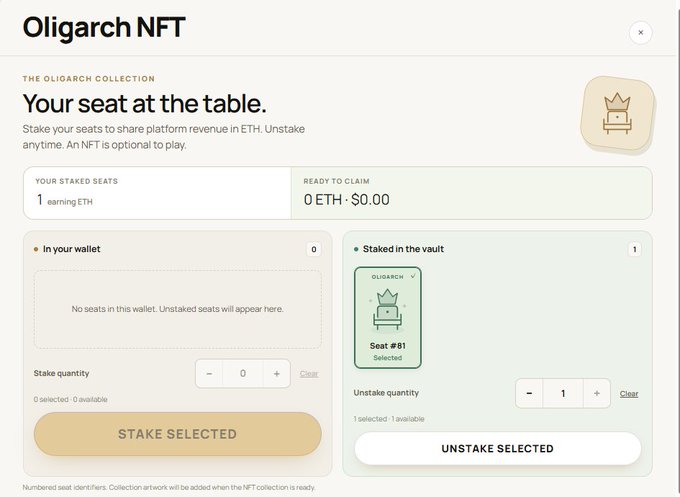Viewport: 680px width, 497px height.
Task: Click 'The Oligarch Collection' subtitle
Action: tap(88, 78)
